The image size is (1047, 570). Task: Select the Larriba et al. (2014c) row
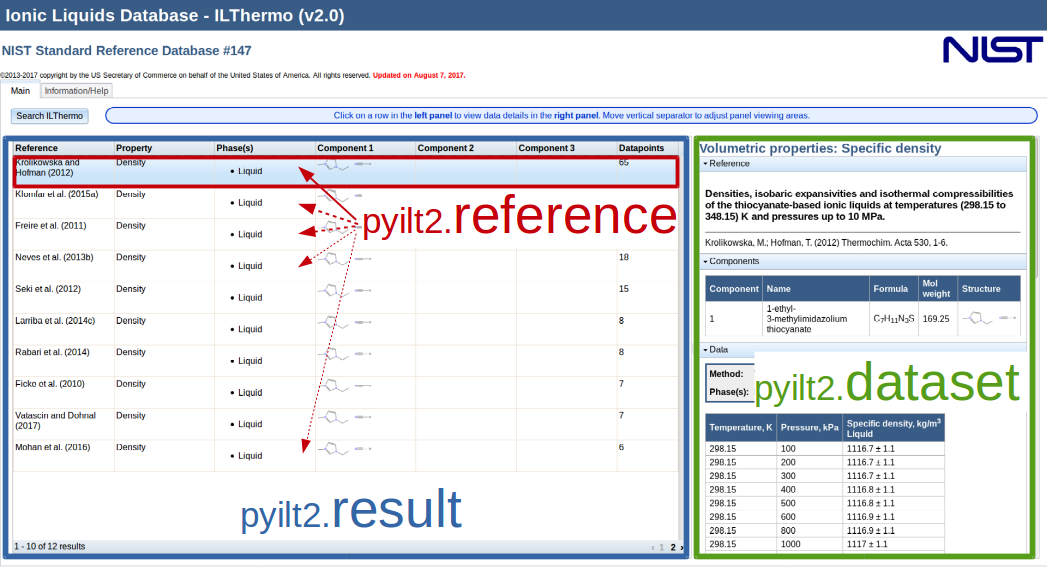pyautogui.click(x=346, y=328)
